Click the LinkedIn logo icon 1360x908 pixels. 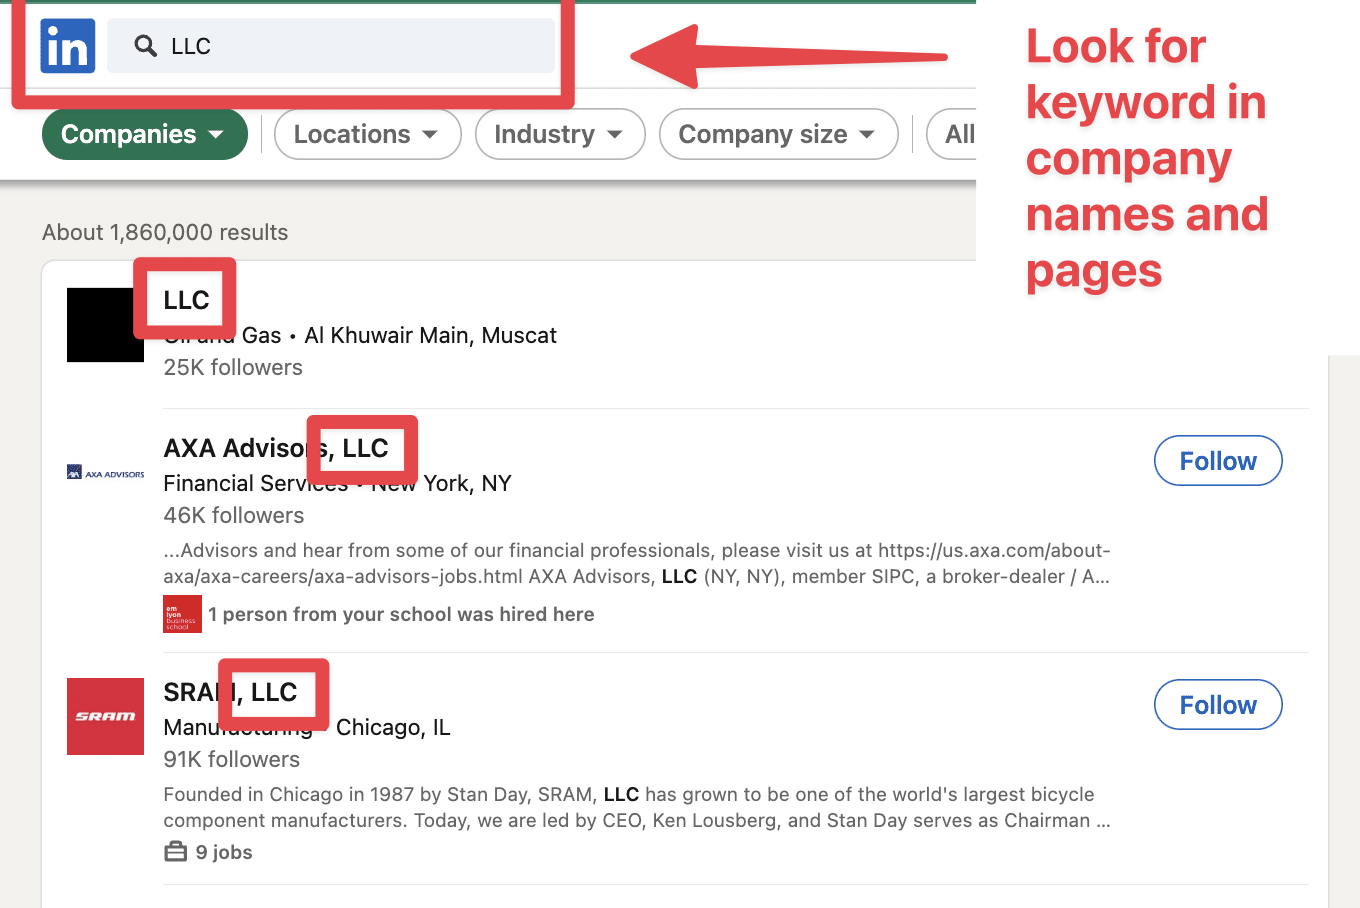pos(66,45)
